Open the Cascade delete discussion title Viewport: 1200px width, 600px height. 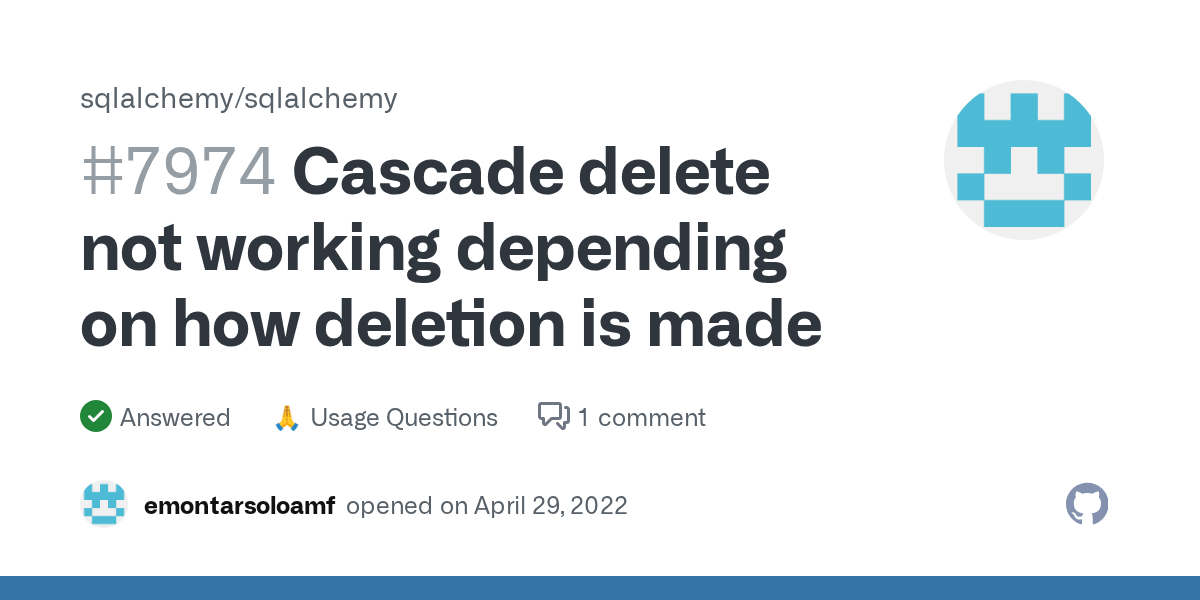click(451, 248)
